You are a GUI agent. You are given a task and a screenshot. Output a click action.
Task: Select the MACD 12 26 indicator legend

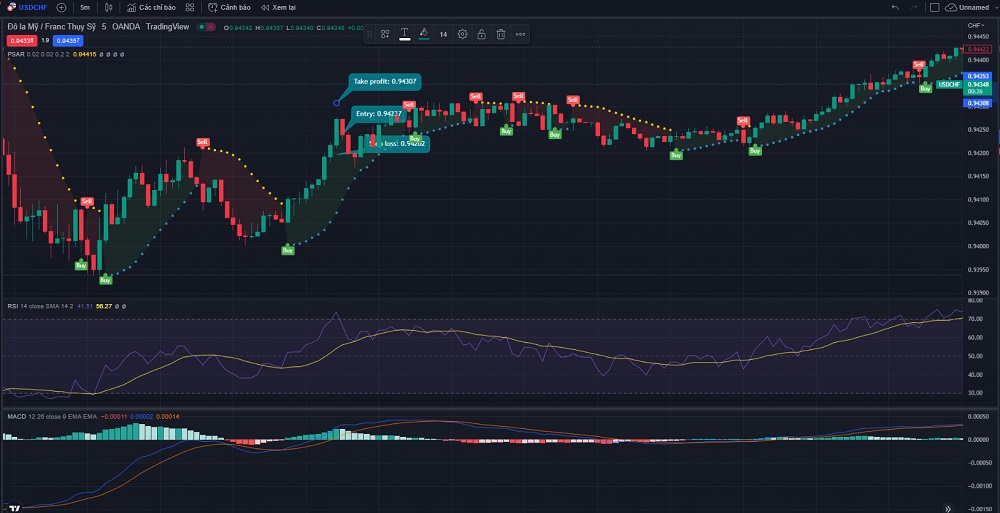click(93, 417)
